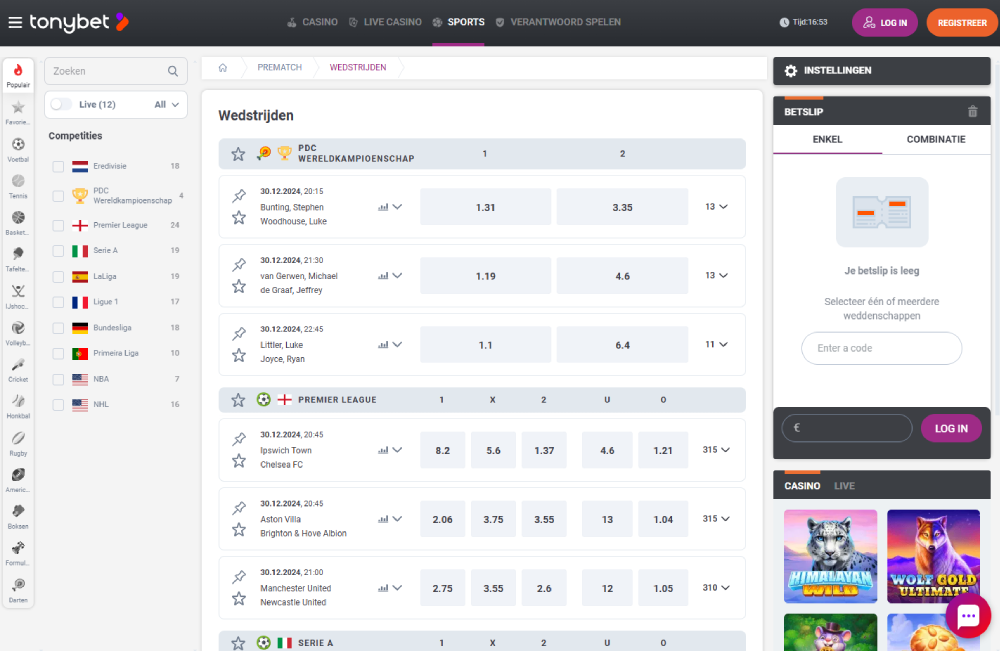The image size is (1000, 651).
Task: Check the Eredivisie competition box
Action: [58, 166]
